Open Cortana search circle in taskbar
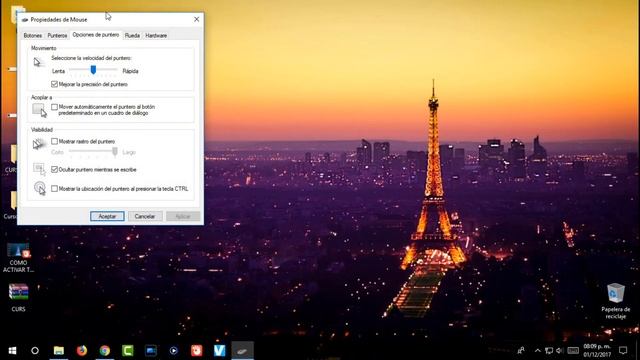640x360 pixels. point(35,351)
